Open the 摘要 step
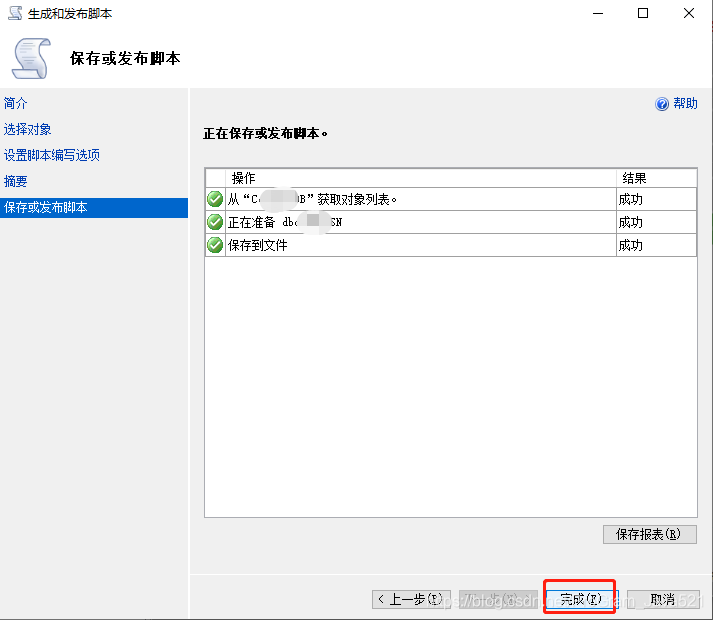The image size is (713, 620). click(x=15, y=181)
